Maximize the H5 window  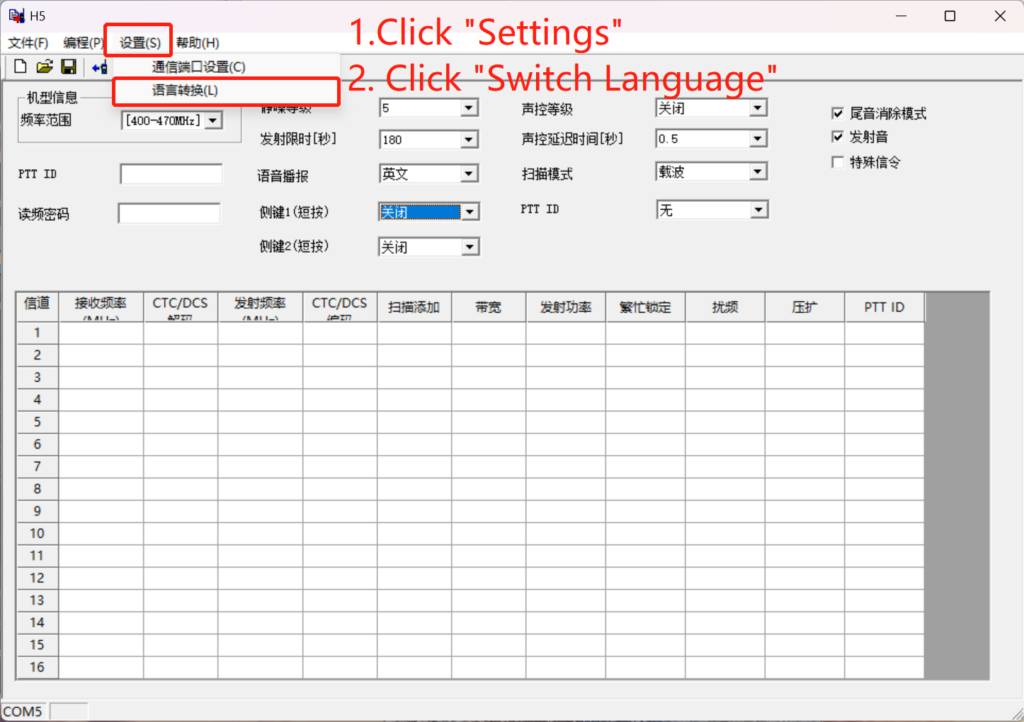click(950, 16)
